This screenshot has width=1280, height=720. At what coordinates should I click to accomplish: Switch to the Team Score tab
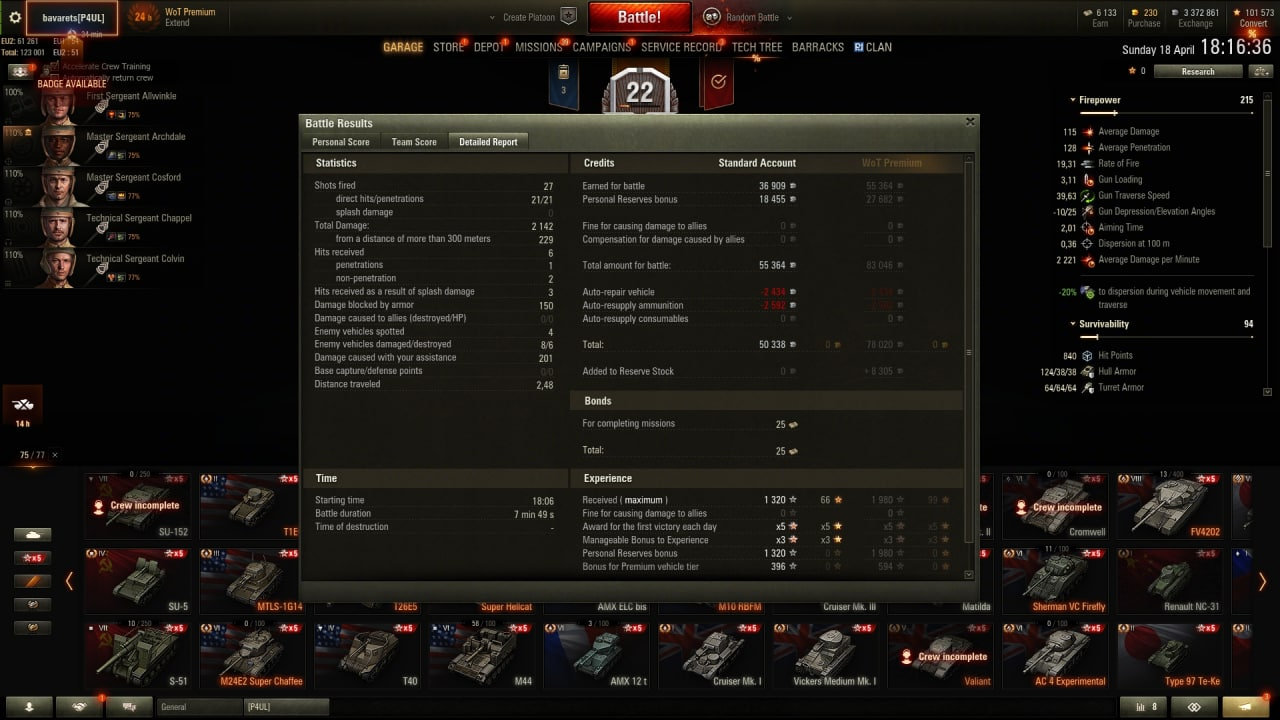click(414, 142)
